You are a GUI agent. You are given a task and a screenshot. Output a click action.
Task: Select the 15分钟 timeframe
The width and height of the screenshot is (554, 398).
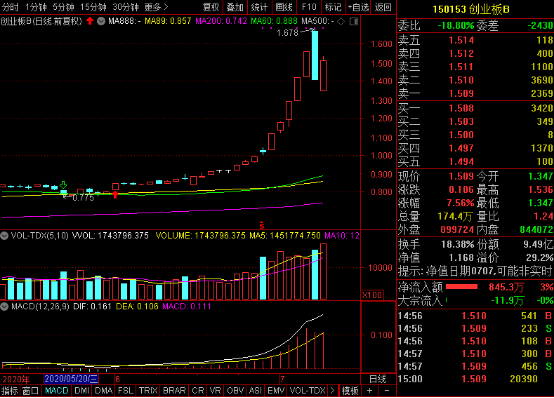(x=93, y=7)
